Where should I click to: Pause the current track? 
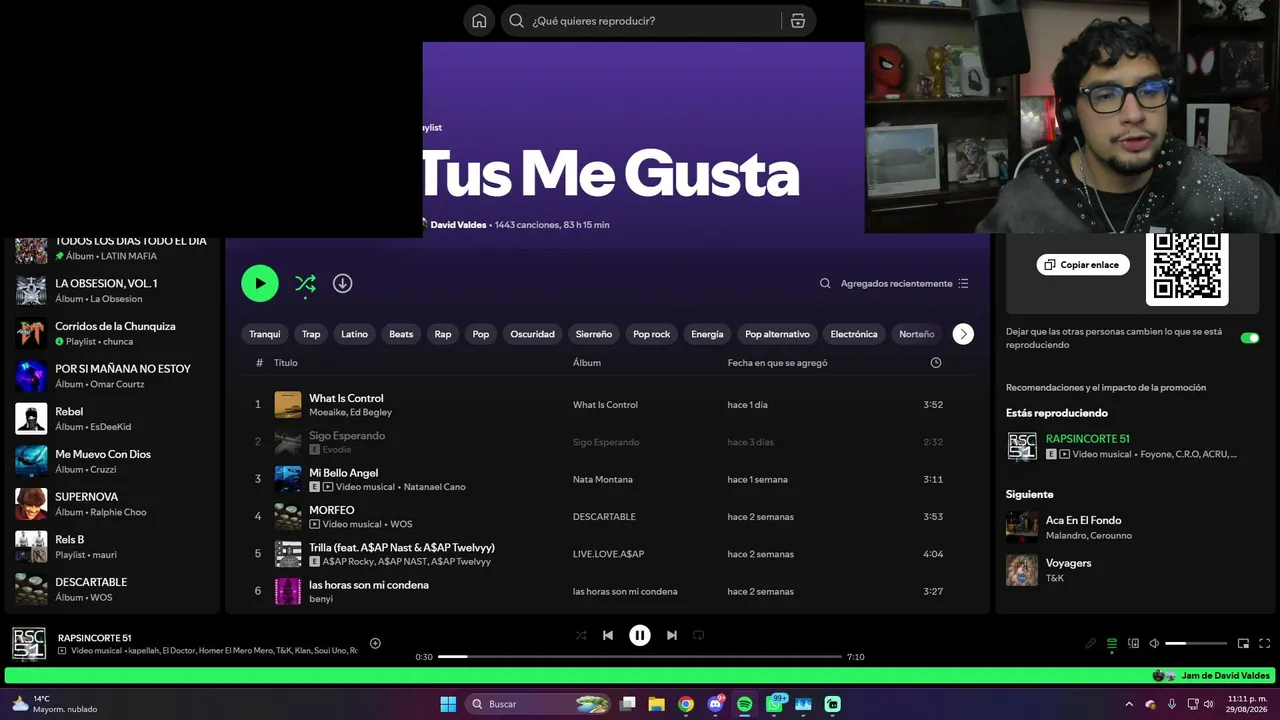(x=640, y=635)
